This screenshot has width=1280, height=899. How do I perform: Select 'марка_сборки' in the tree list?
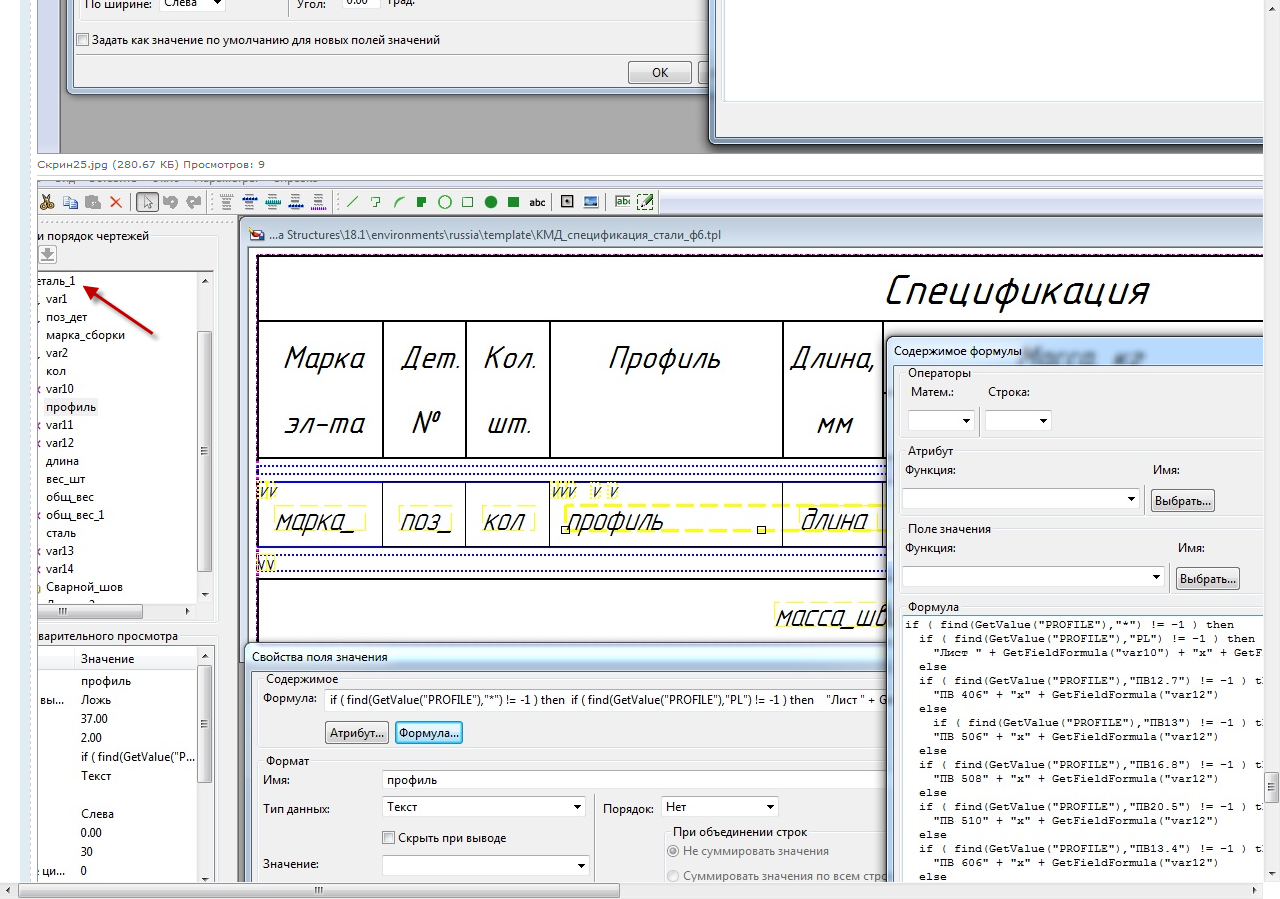coord(85,335)
